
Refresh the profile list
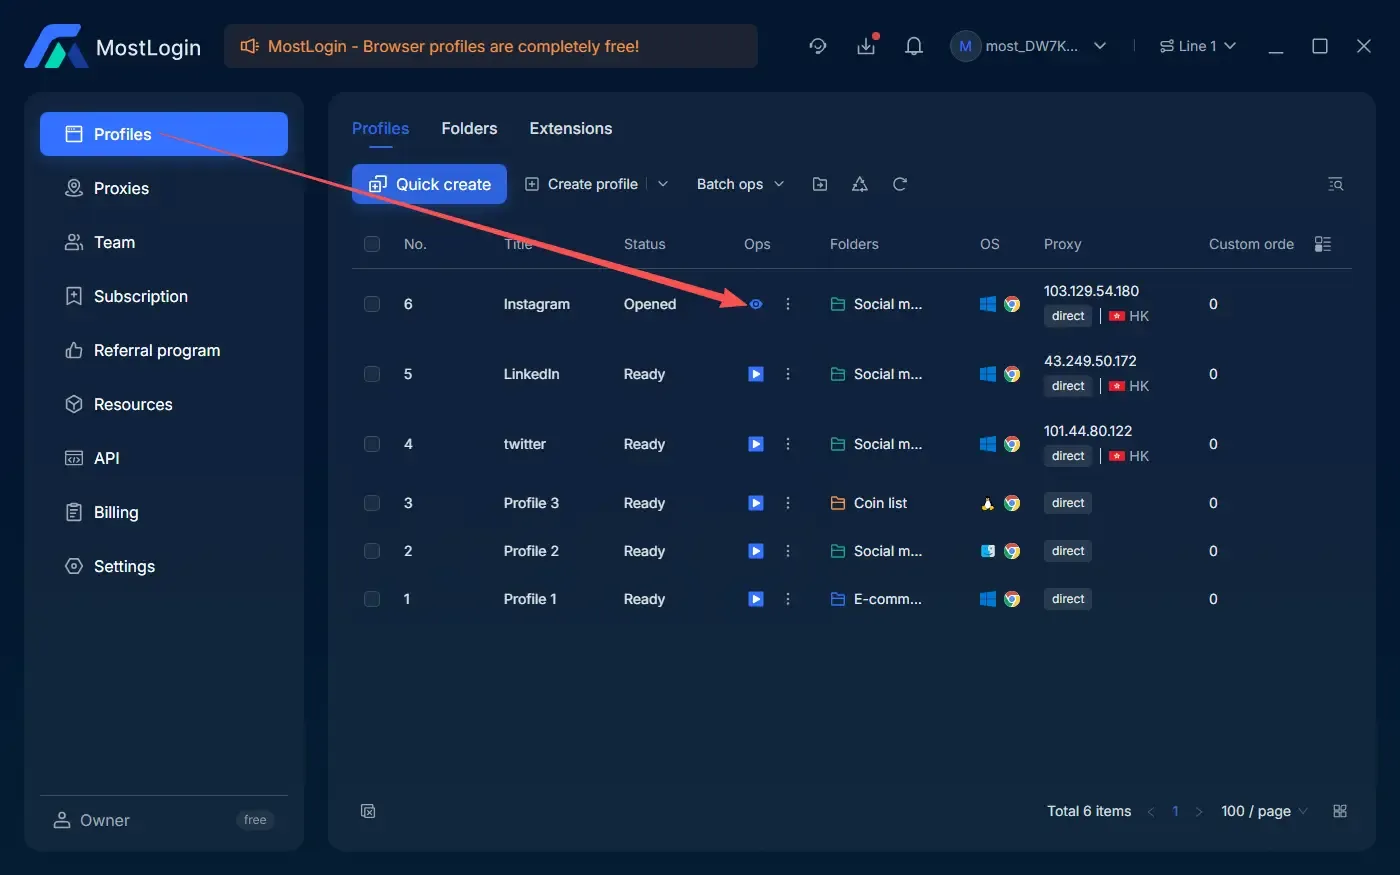point(900,184)
